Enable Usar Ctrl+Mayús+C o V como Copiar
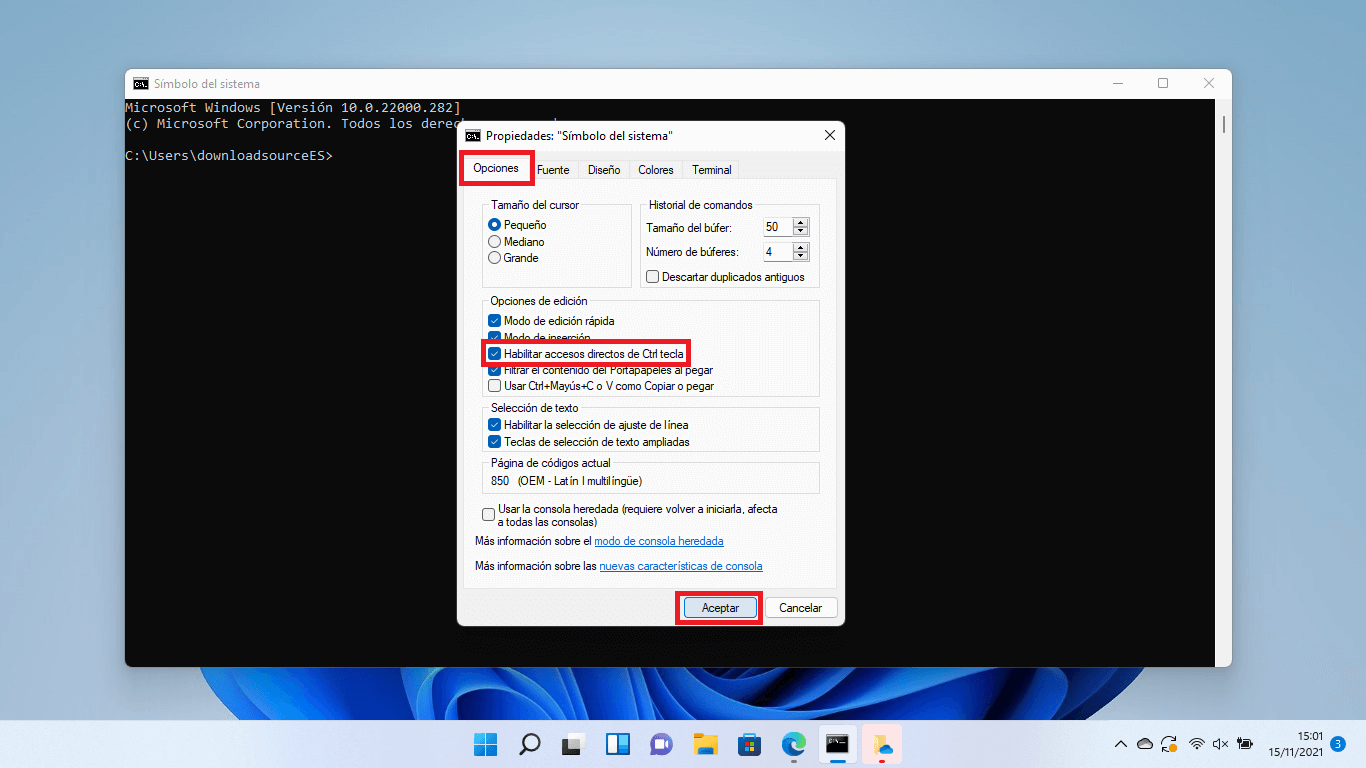Image resolution: width=1366 pixels, height=768 pixels. click(x=494, y=386)
